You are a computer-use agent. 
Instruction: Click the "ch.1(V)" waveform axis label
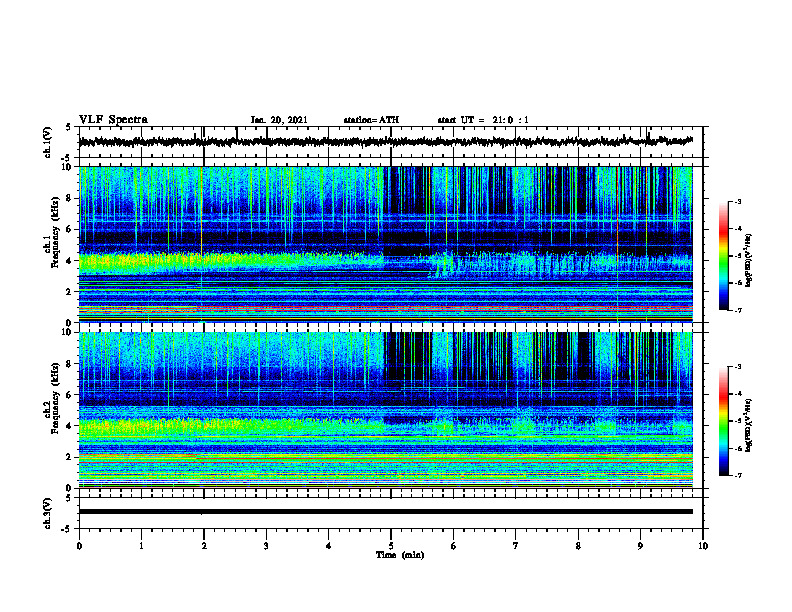pos(48,142)
